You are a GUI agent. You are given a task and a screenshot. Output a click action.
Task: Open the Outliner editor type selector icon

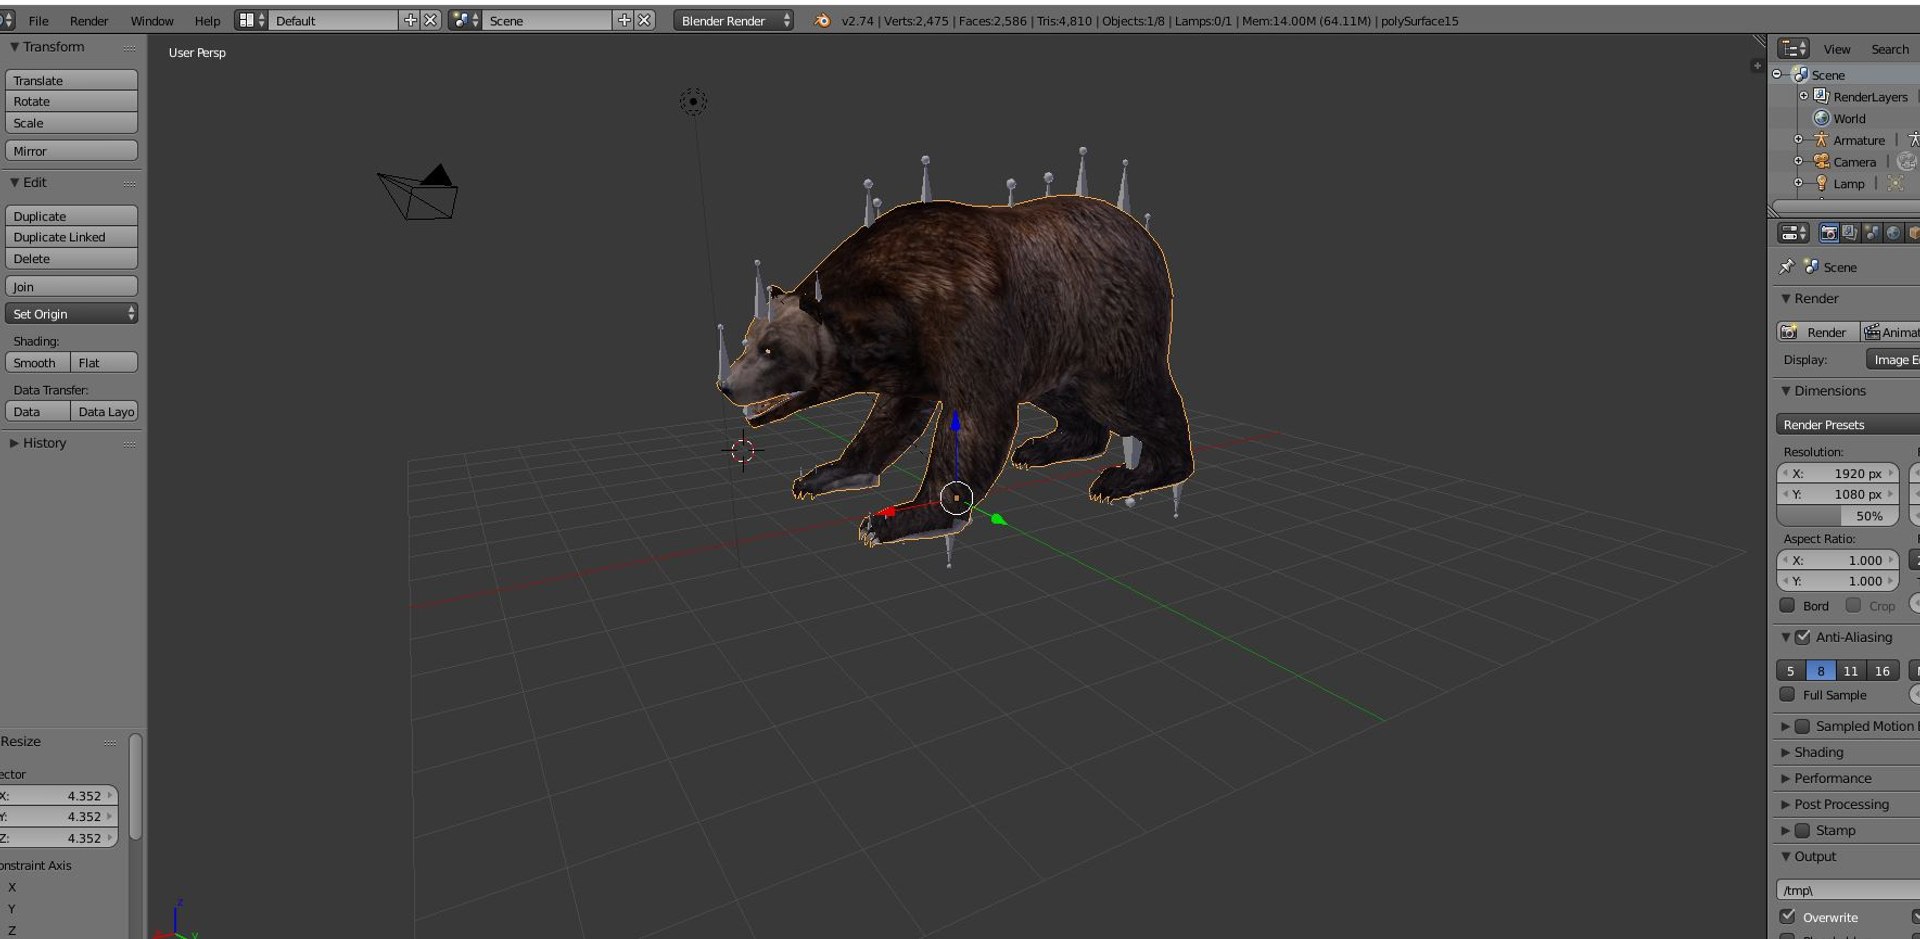(x=1793, y=48)
